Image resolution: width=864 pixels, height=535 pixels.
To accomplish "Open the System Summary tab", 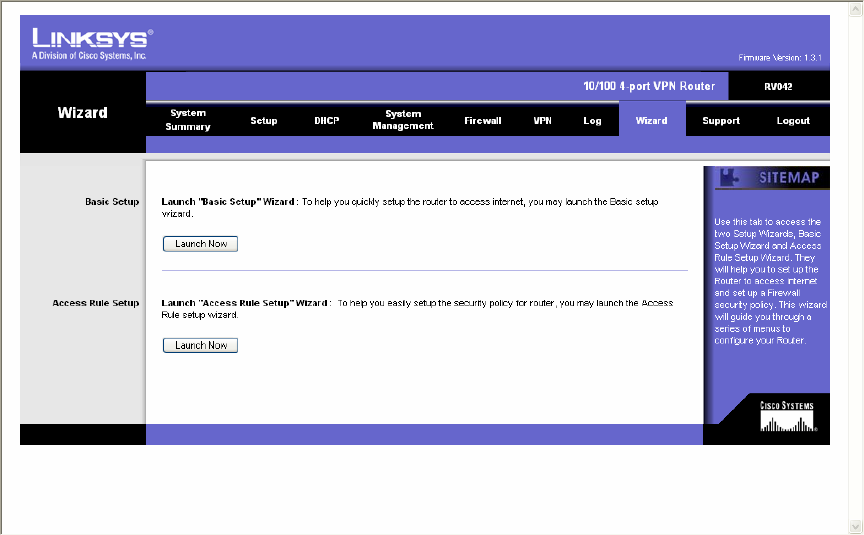I will coord(188,120).
